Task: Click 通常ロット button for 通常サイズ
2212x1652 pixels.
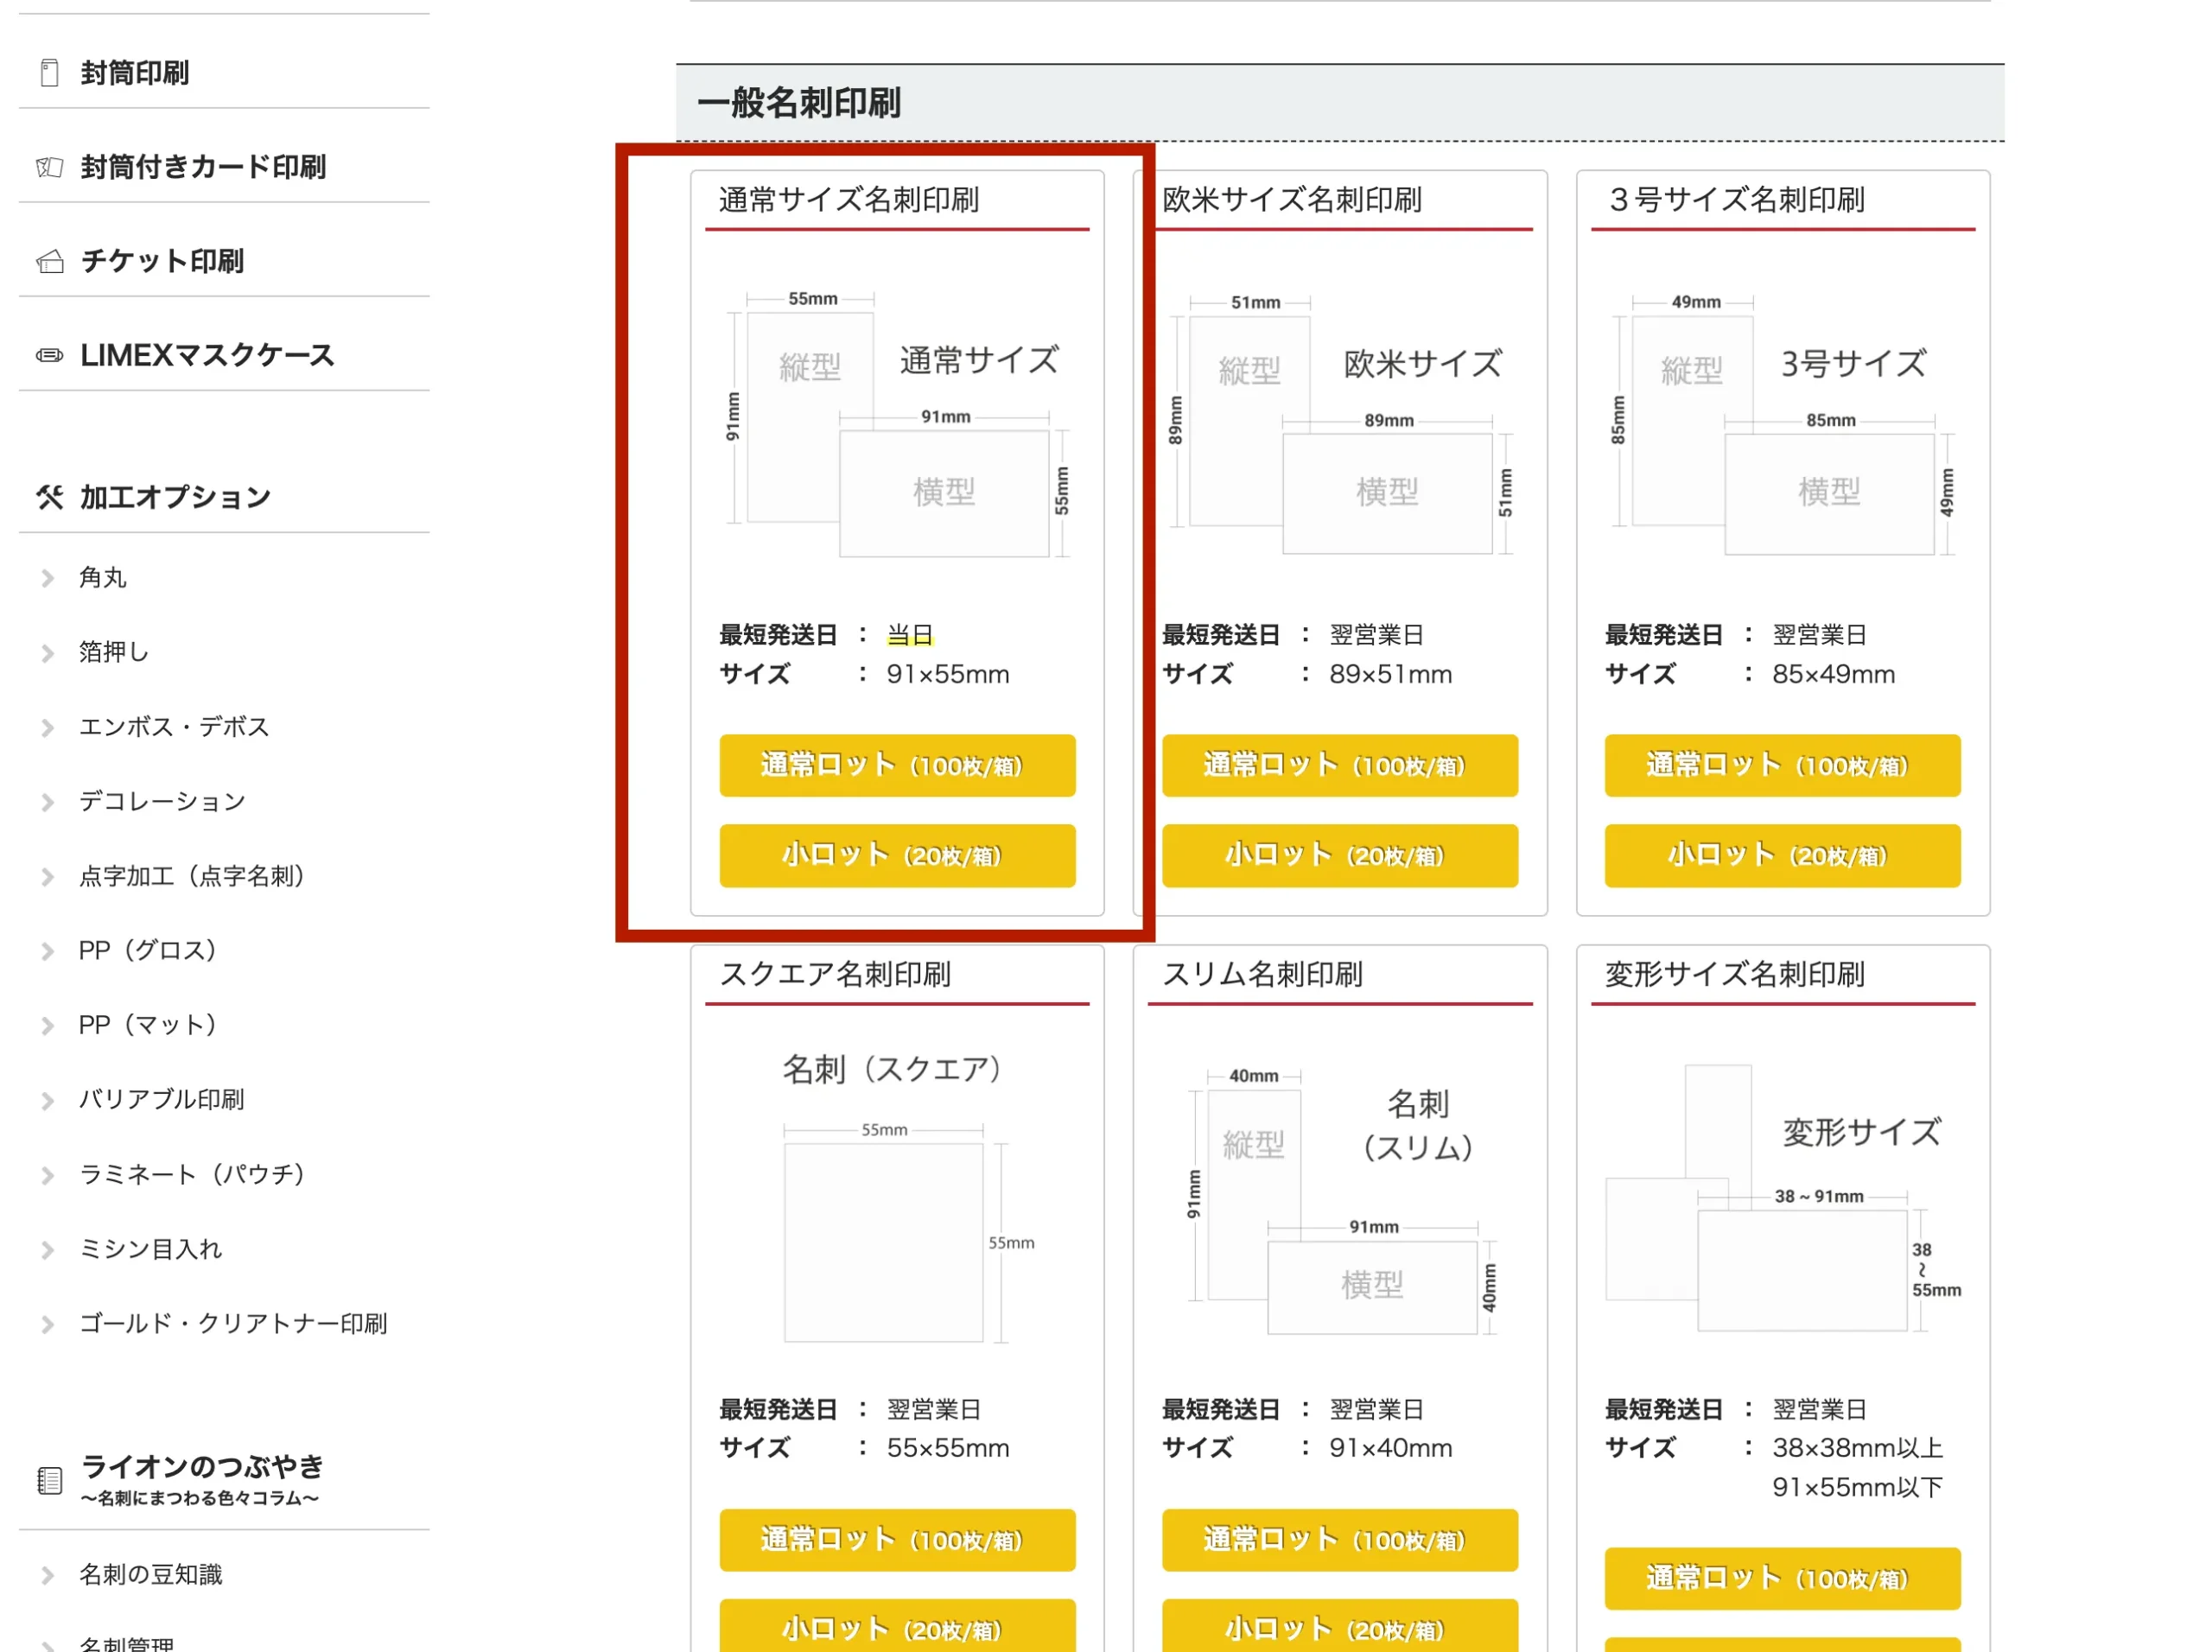Action: [897, 766]
